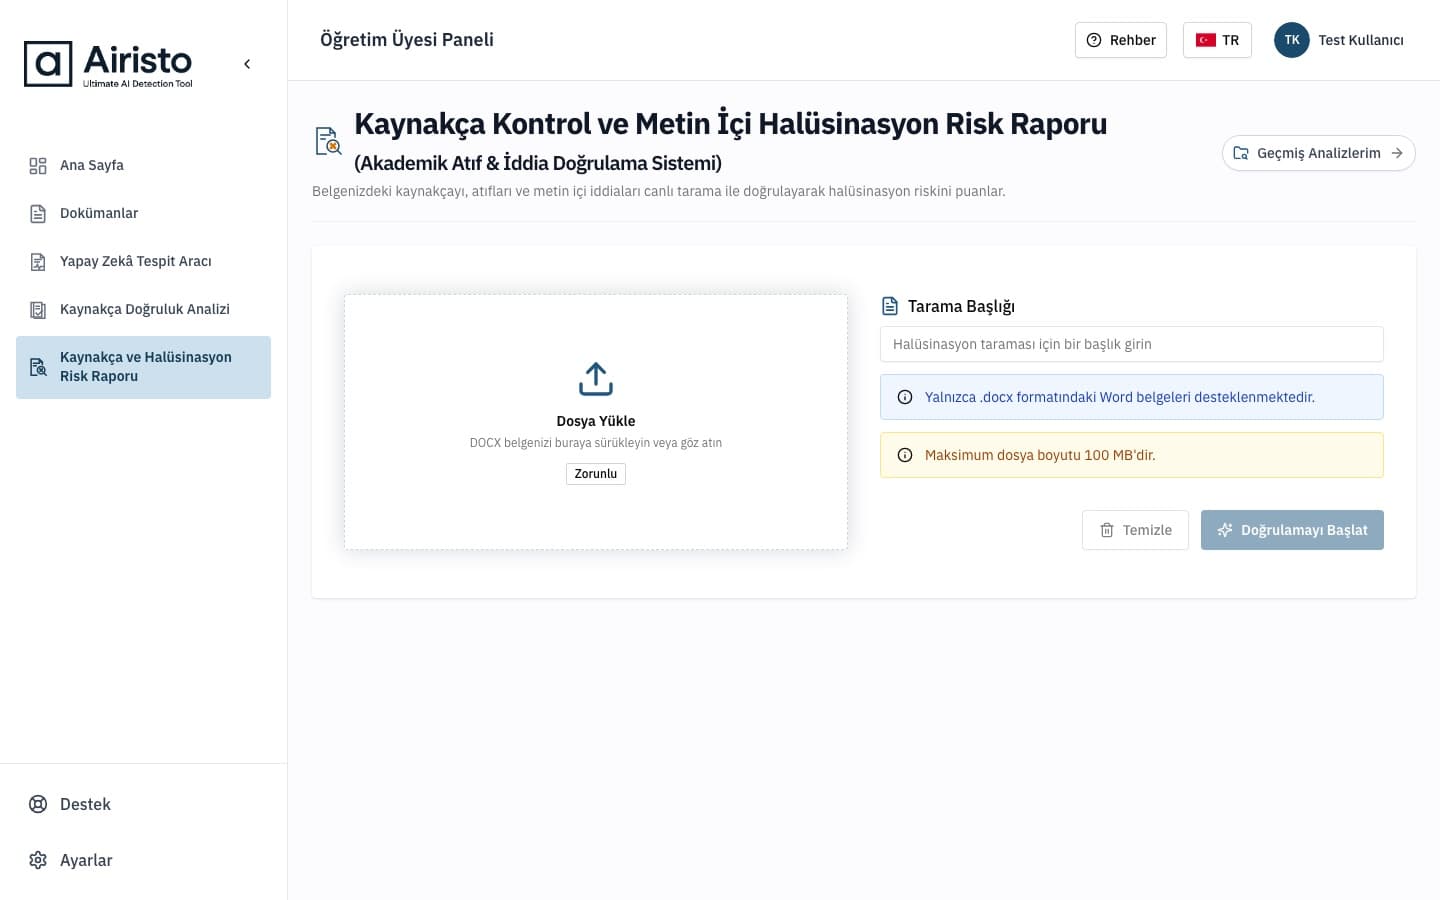The height and width of the screenshot is (900, 1440).
Task: Open the Rehber guide button
Action: pos(1121,40)
